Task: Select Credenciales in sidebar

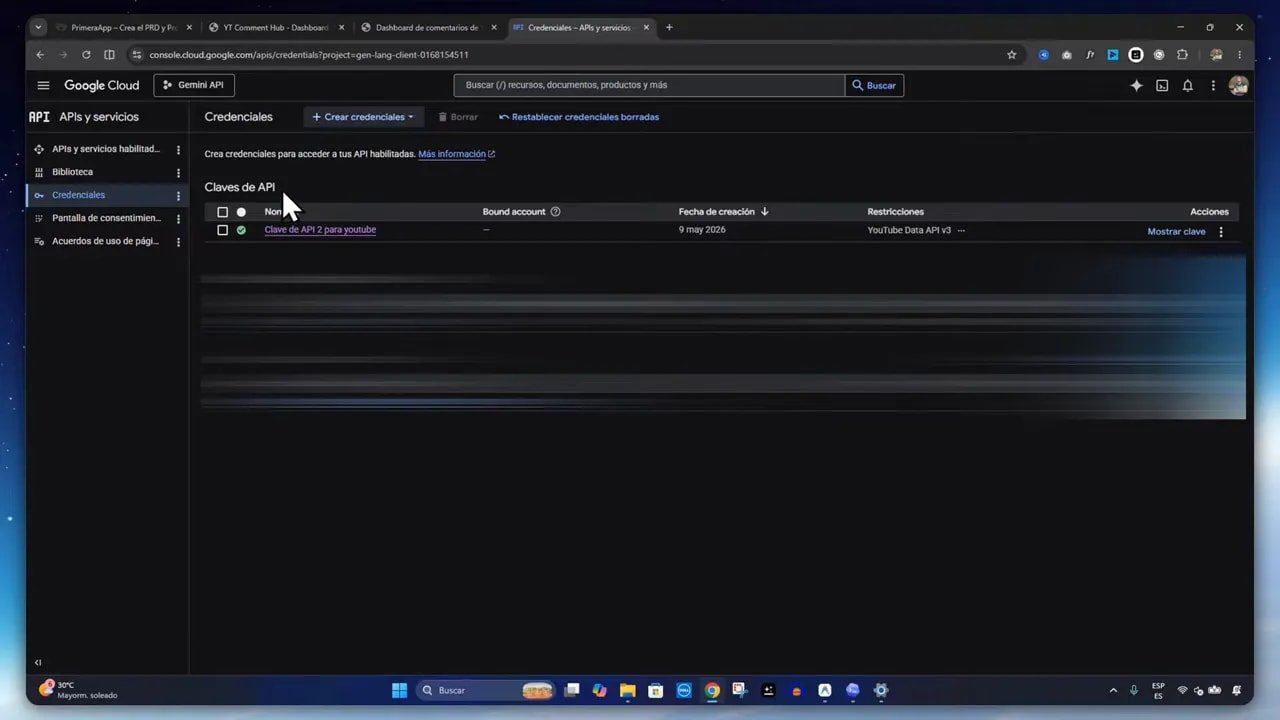Action: coord(78,195)
